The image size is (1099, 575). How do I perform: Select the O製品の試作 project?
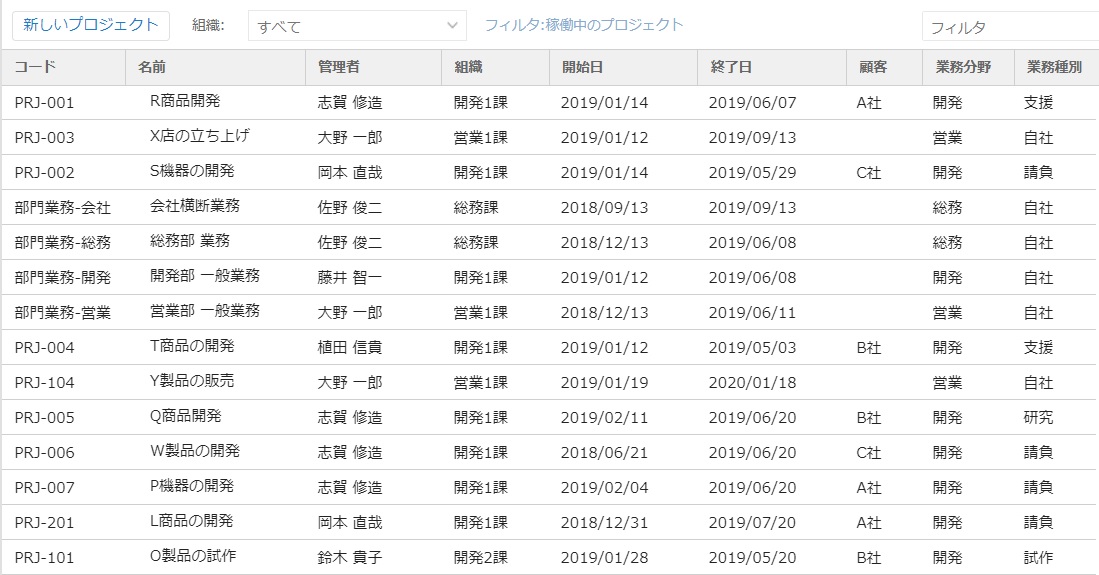click(x=193, y=556)
